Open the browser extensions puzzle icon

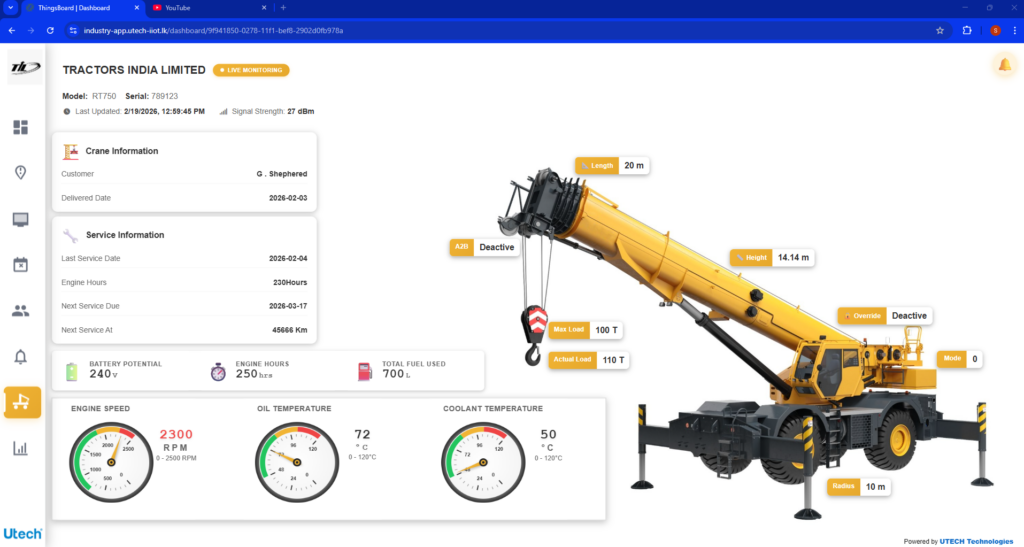point(967,31)
